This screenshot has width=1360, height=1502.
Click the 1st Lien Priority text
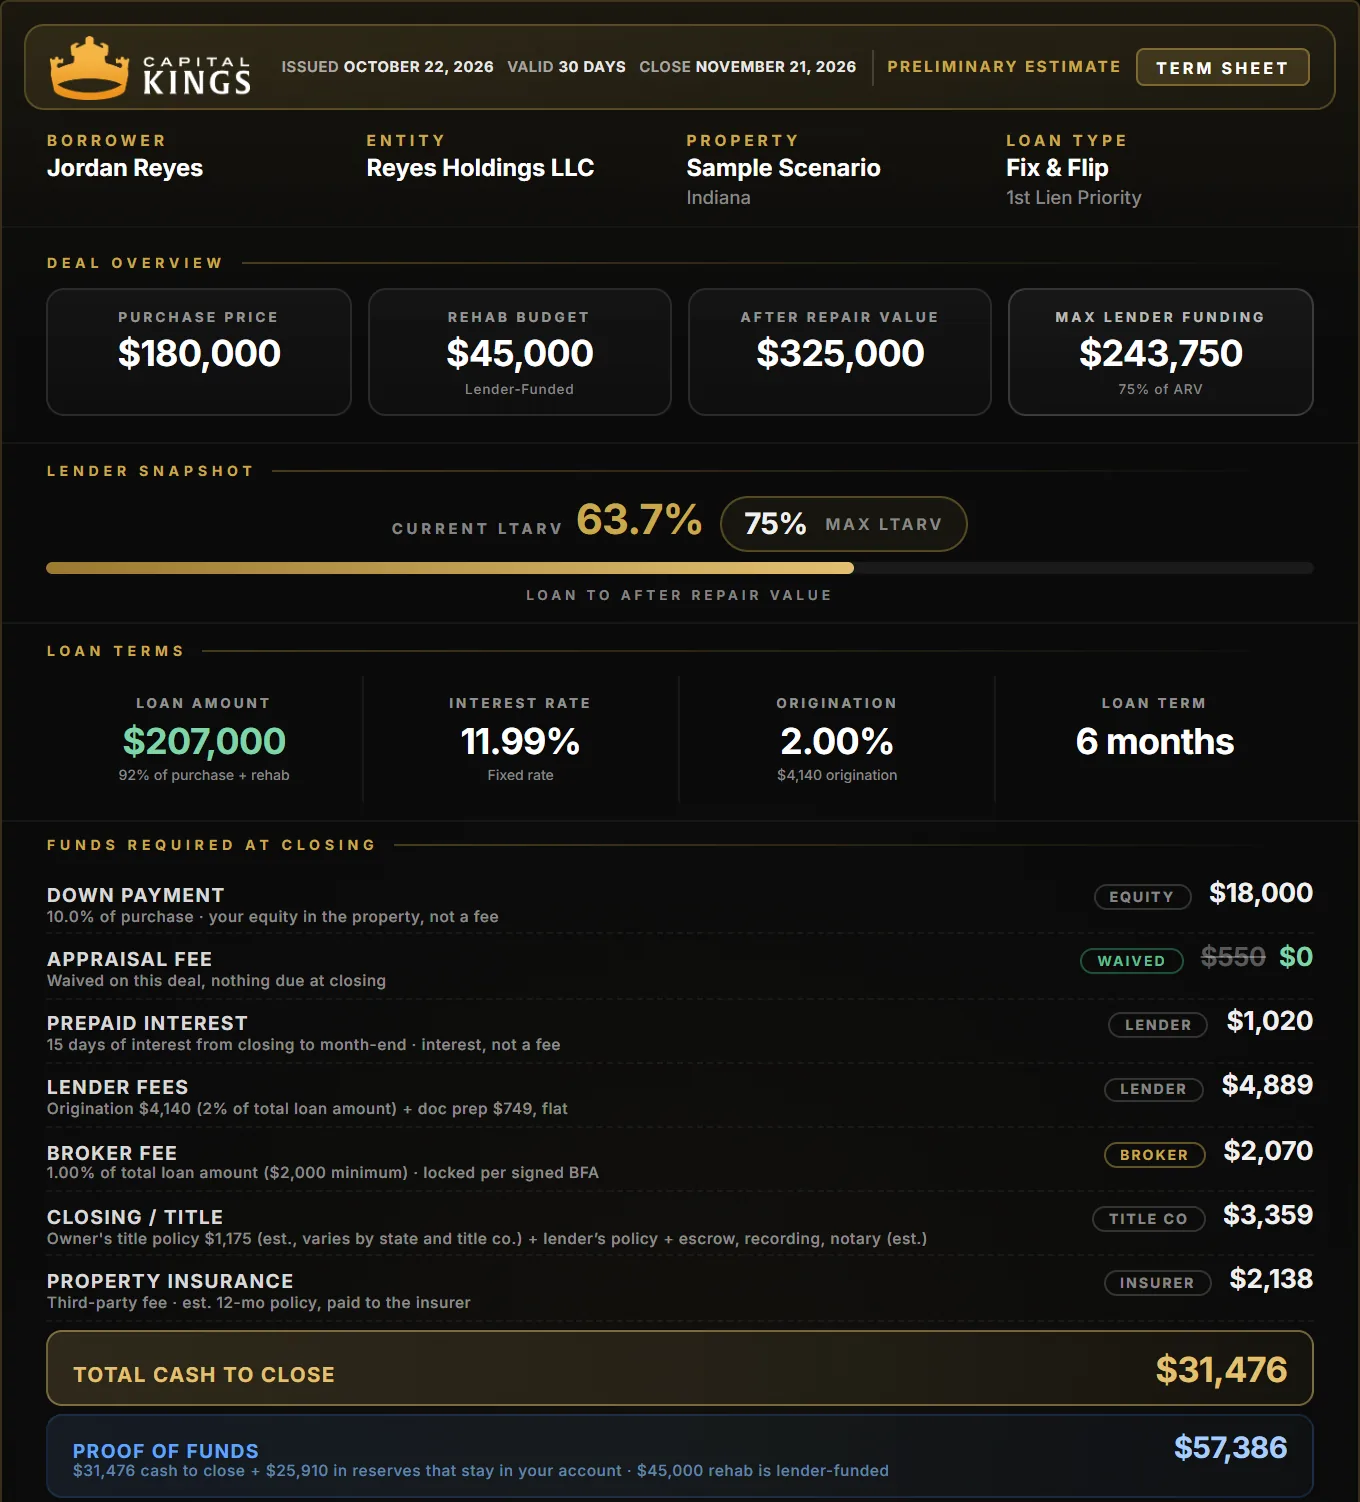point(1074,198)
